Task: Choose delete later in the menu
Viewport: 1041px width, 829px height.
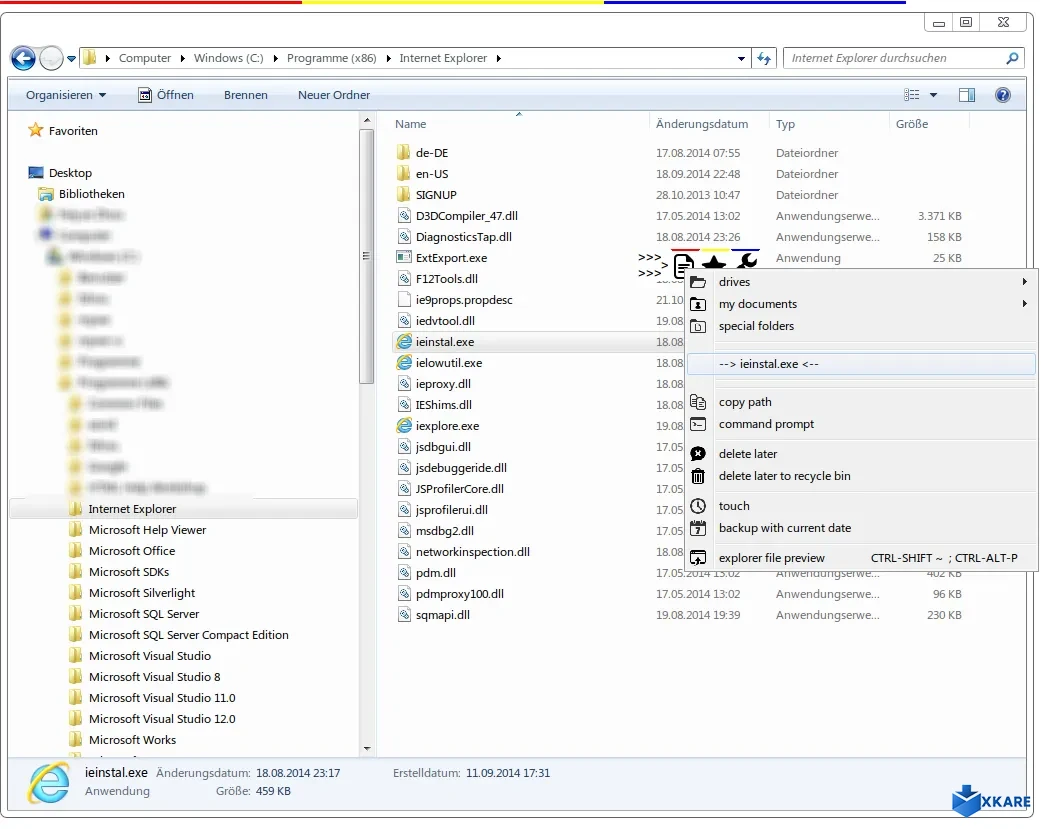Action: tap(862, 454)
